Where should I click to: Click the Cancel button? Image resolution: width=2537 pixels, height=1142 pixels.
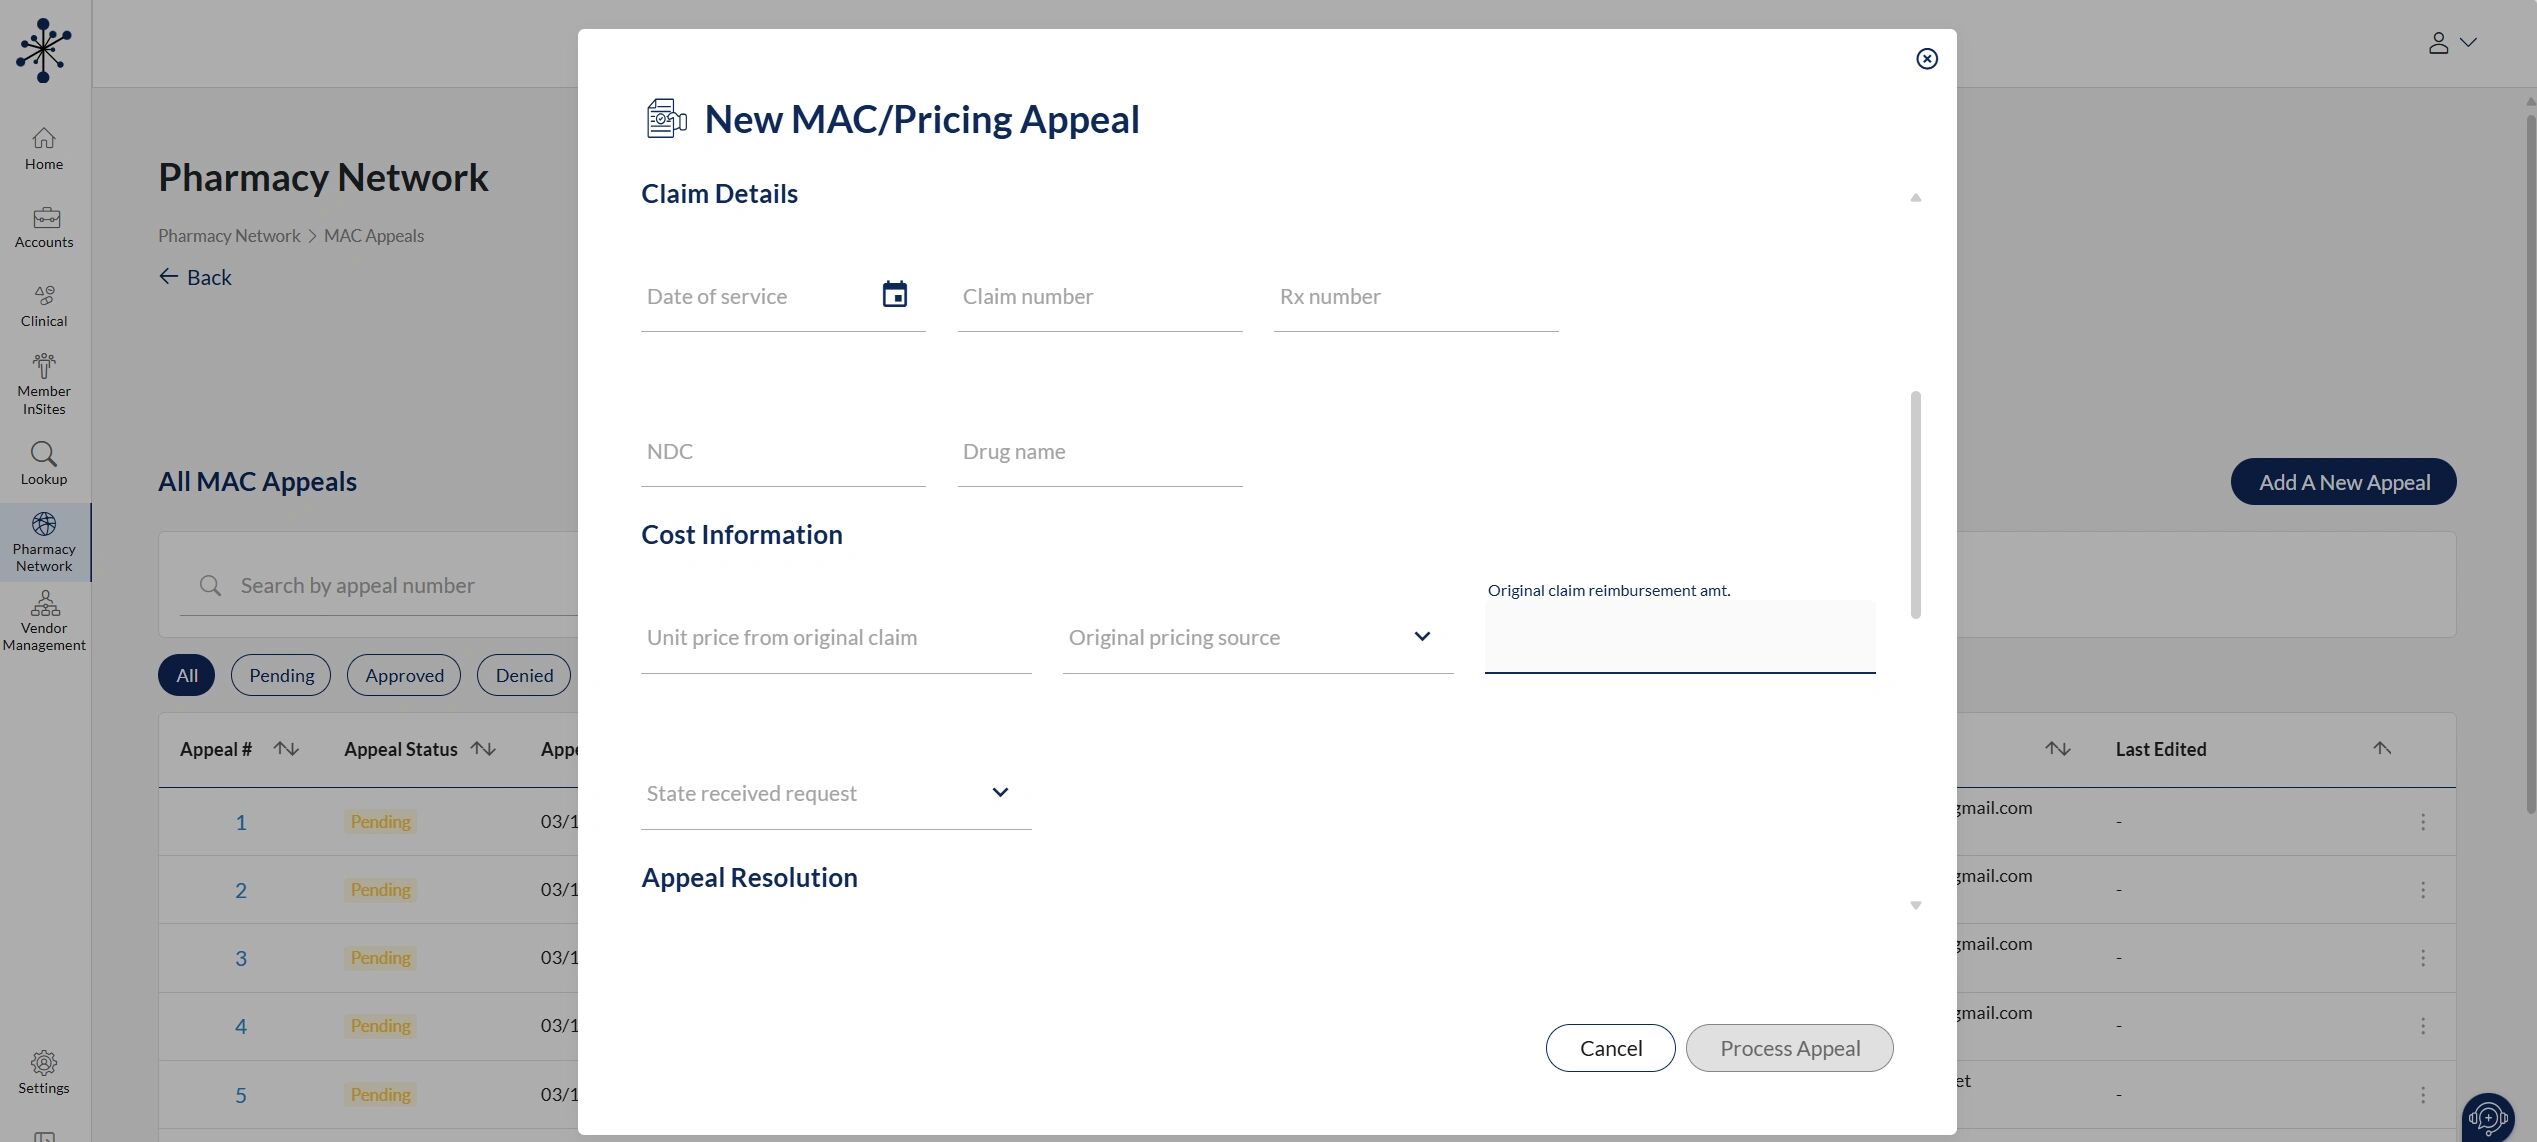(1610, 1048)
